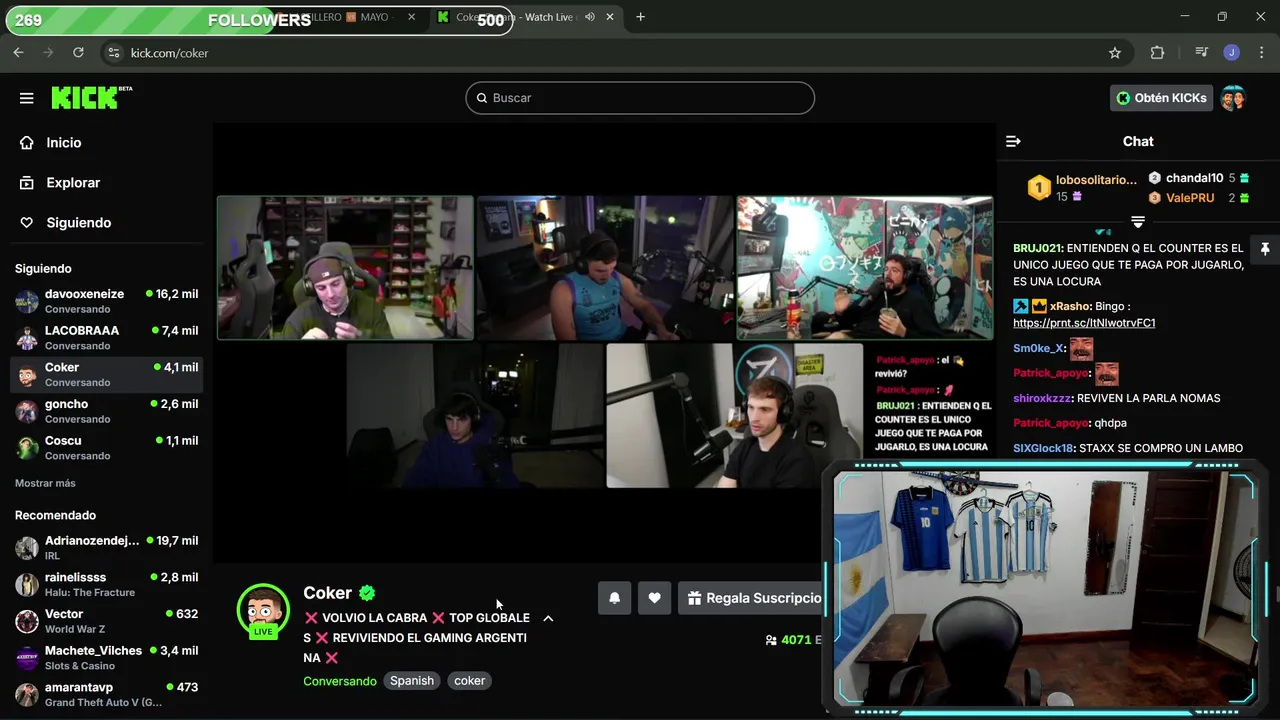Open the user profile avatar menu
The height and width of the screenshot is (720, 1280).
(x=1233, y=98)
